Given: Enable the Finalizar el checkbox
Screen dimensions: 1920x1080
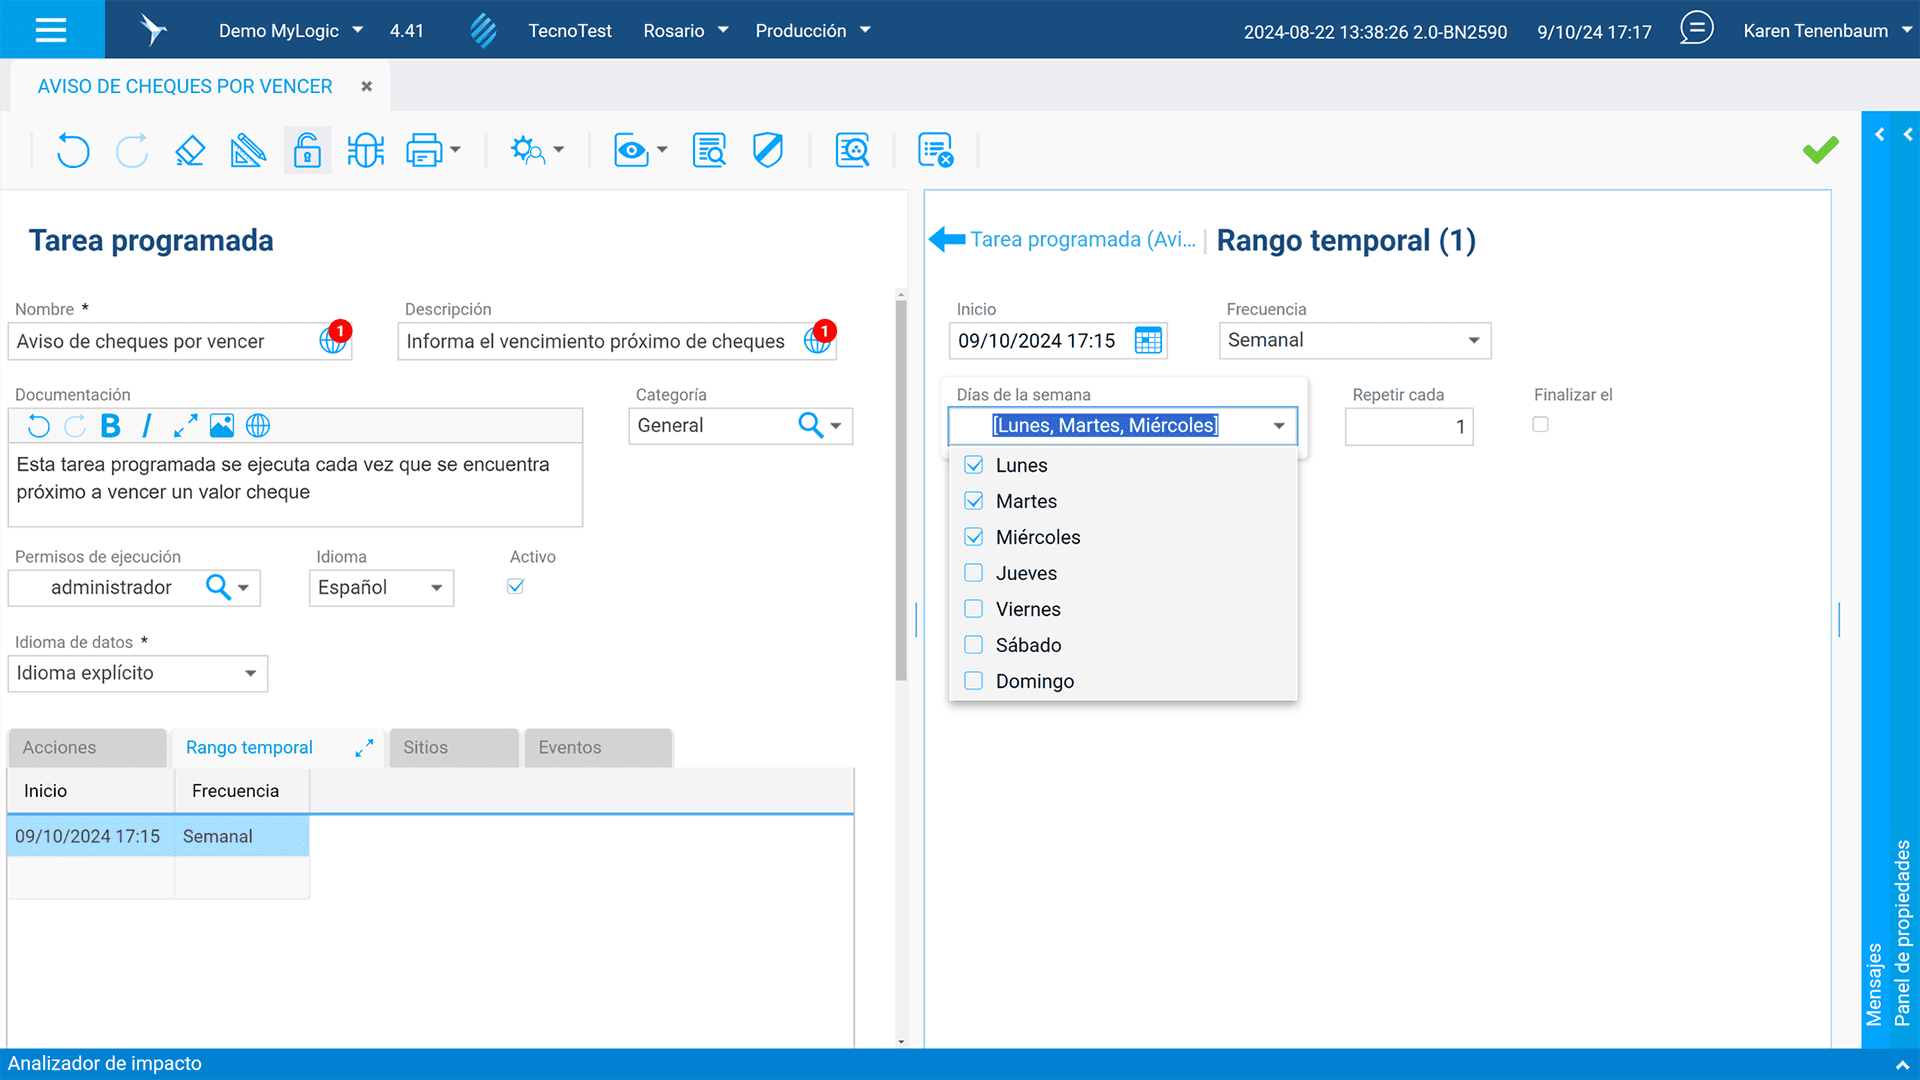Looking at the screenshot, I should (x=1540, y=425).
